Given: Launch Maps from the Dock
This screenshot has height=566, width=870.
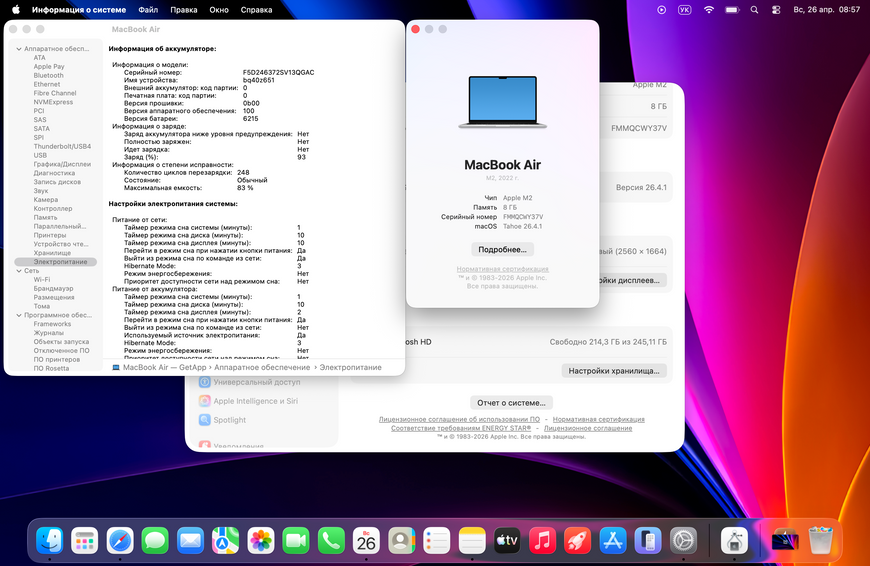Looking at the screenshot, I should click(x=226, y=540).
